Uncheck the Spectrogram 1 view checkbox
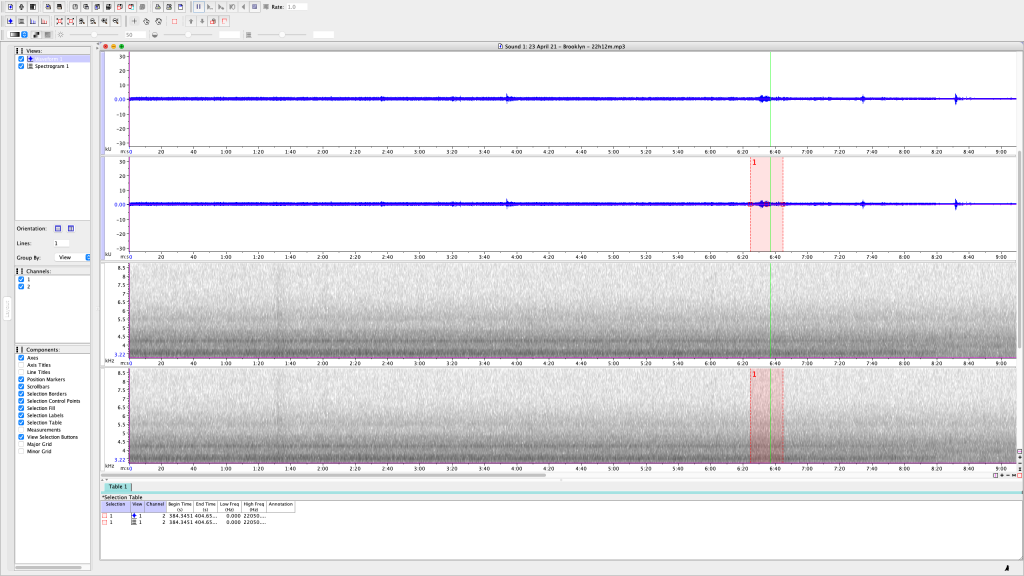 coord(22,66)
